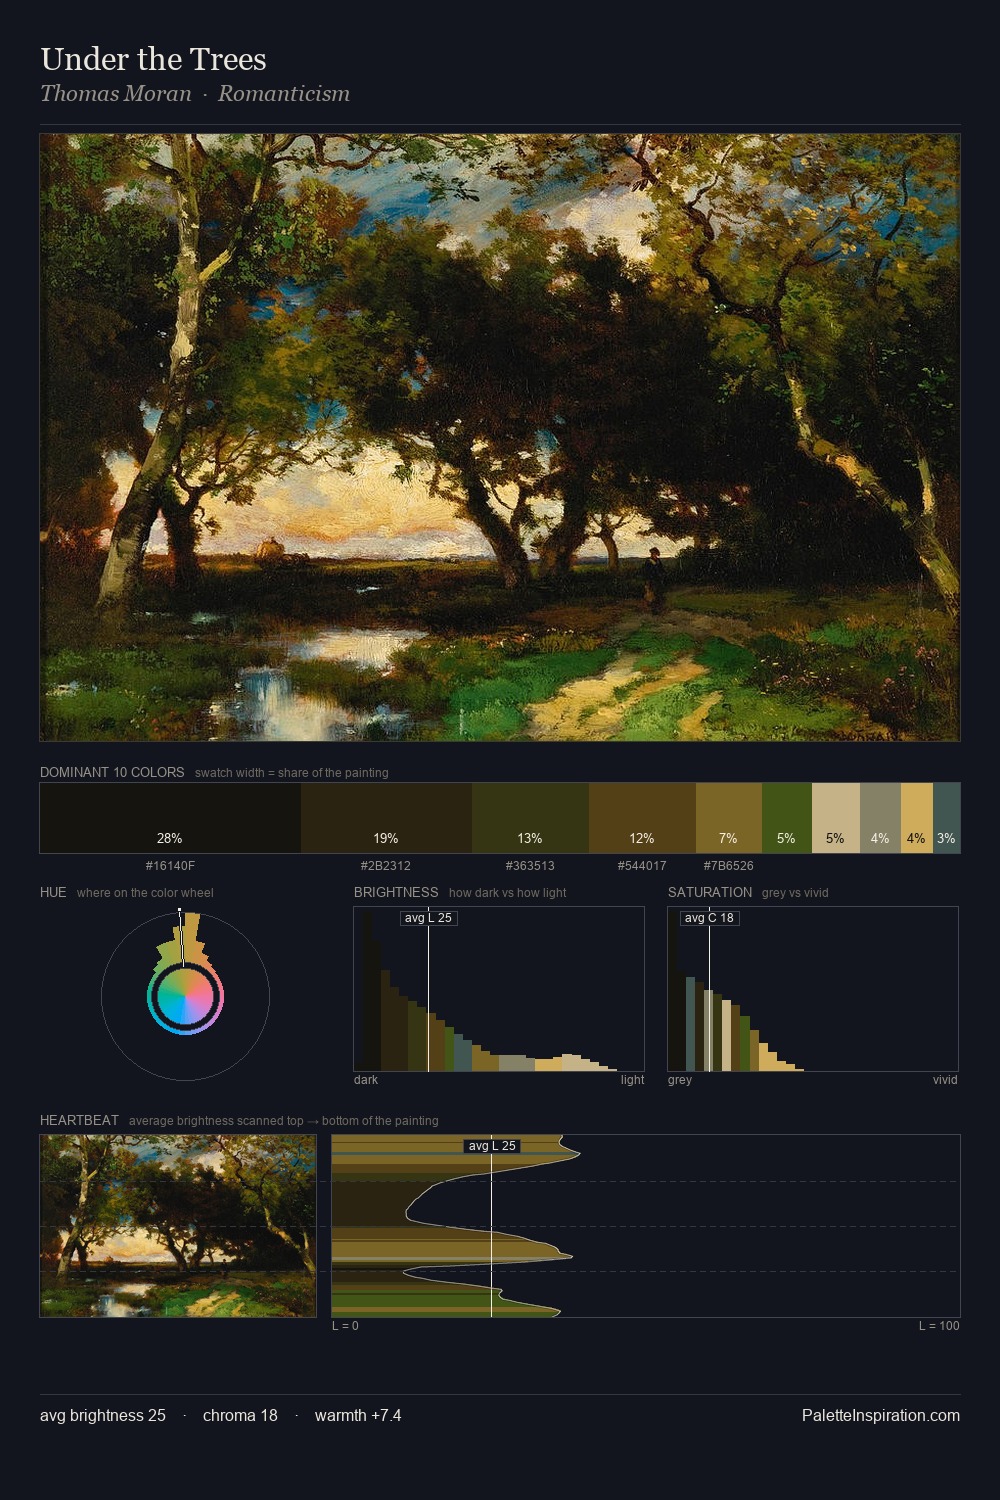The width and height of the screenshot is (1000, 1500).
Task: Select the 4% yellow-gold swatch
Action: (x=917, y=818)
